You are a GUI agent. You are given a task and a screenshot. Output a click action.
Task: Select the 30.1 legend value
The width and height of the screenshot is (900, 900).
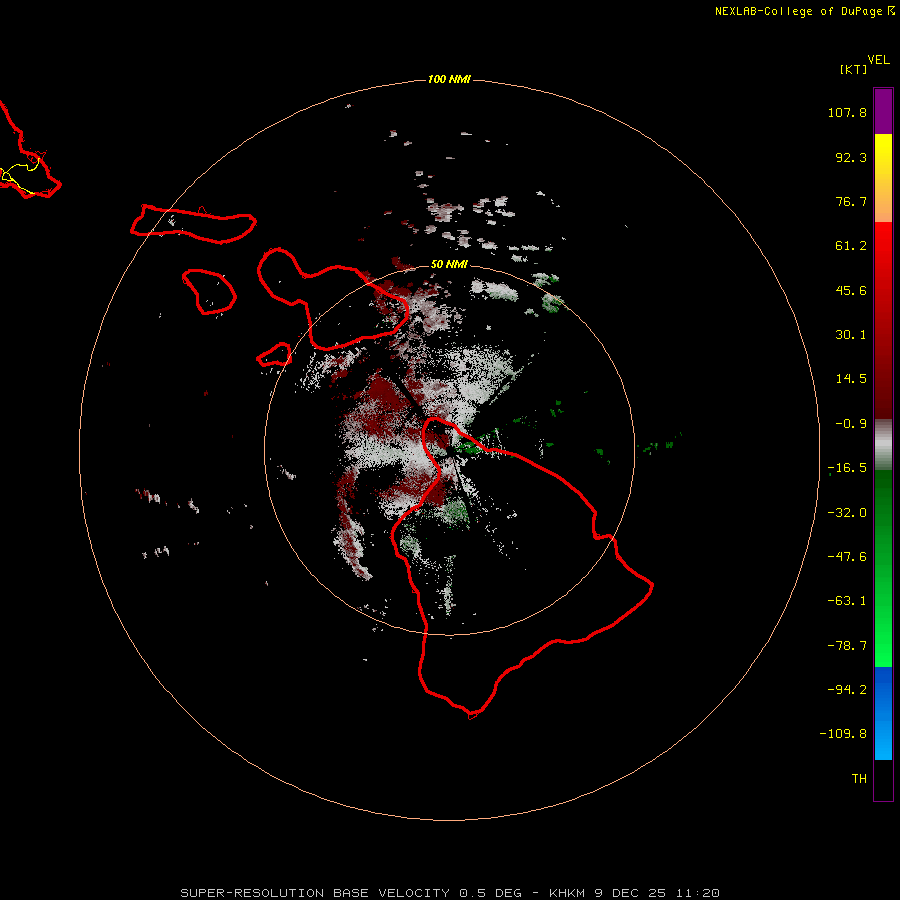point(851,335)
